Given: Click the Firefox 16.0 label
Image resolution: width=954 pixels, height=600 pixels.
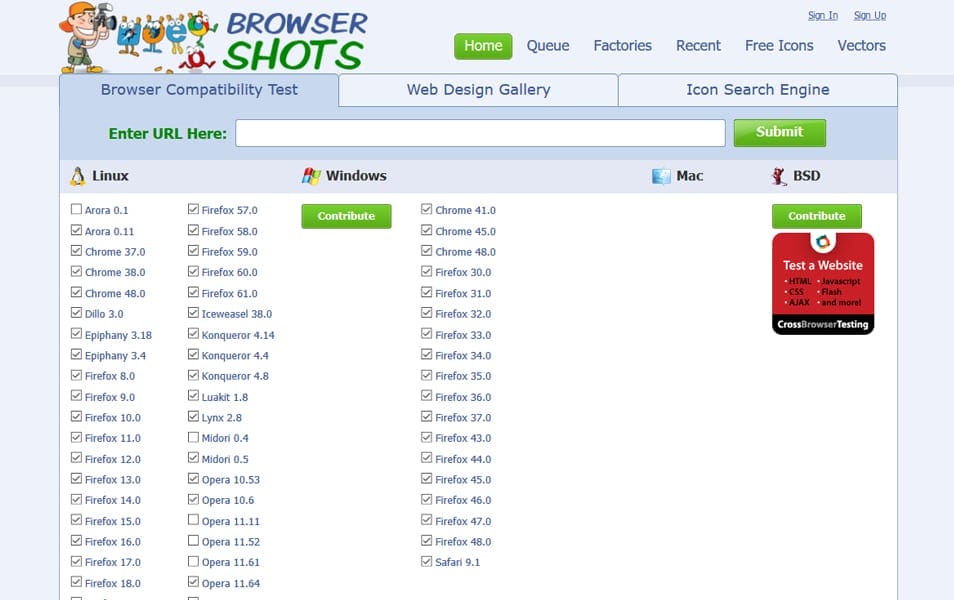Looking at the screenshot, I should click(113, 542).
